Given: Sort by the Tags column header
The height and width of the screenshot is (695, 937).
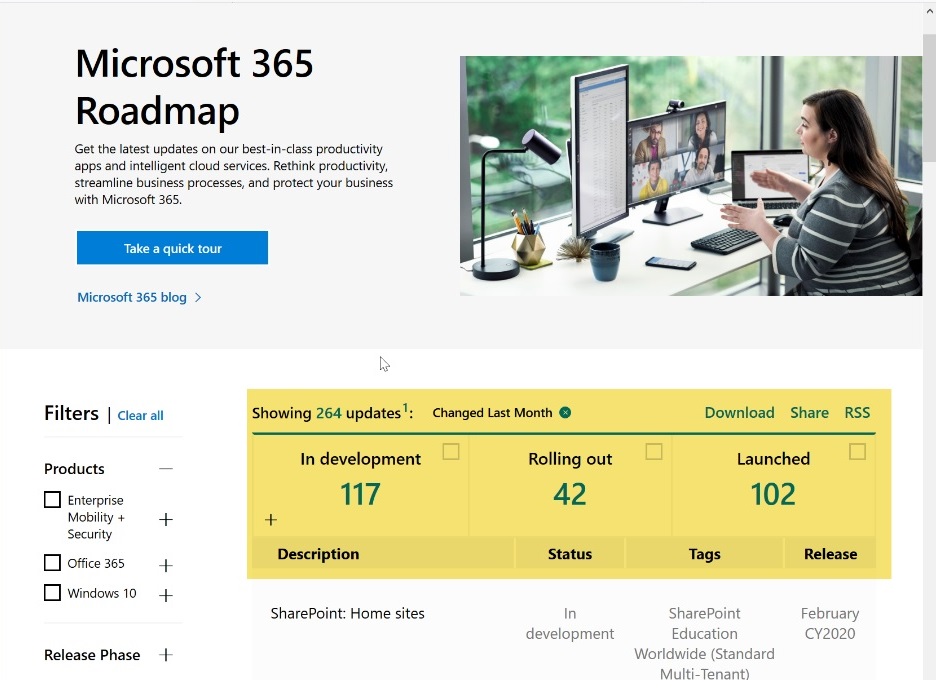Looking at the screenshot, I should pyautogui.click(x=705, y=554).
